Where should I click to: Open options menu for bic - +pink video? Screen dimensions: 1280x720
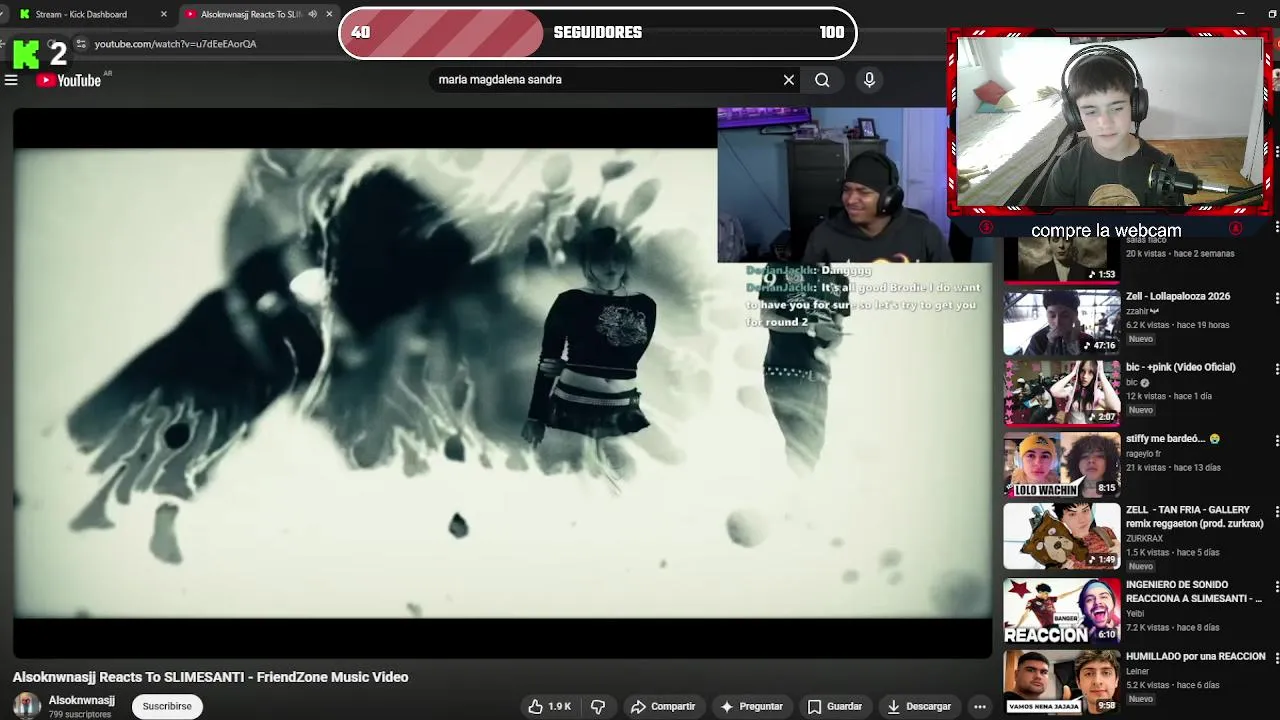[1276, 369]
